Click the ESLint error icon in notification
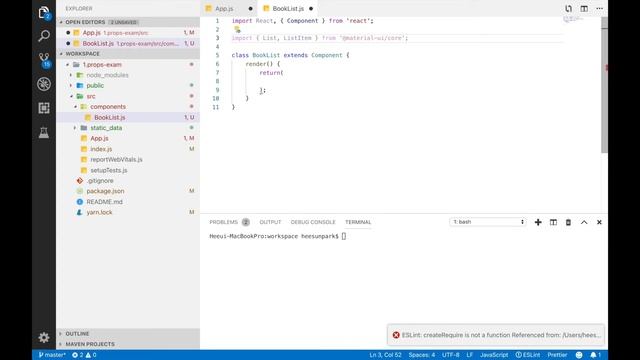640x360 pixels. (396, 335)
